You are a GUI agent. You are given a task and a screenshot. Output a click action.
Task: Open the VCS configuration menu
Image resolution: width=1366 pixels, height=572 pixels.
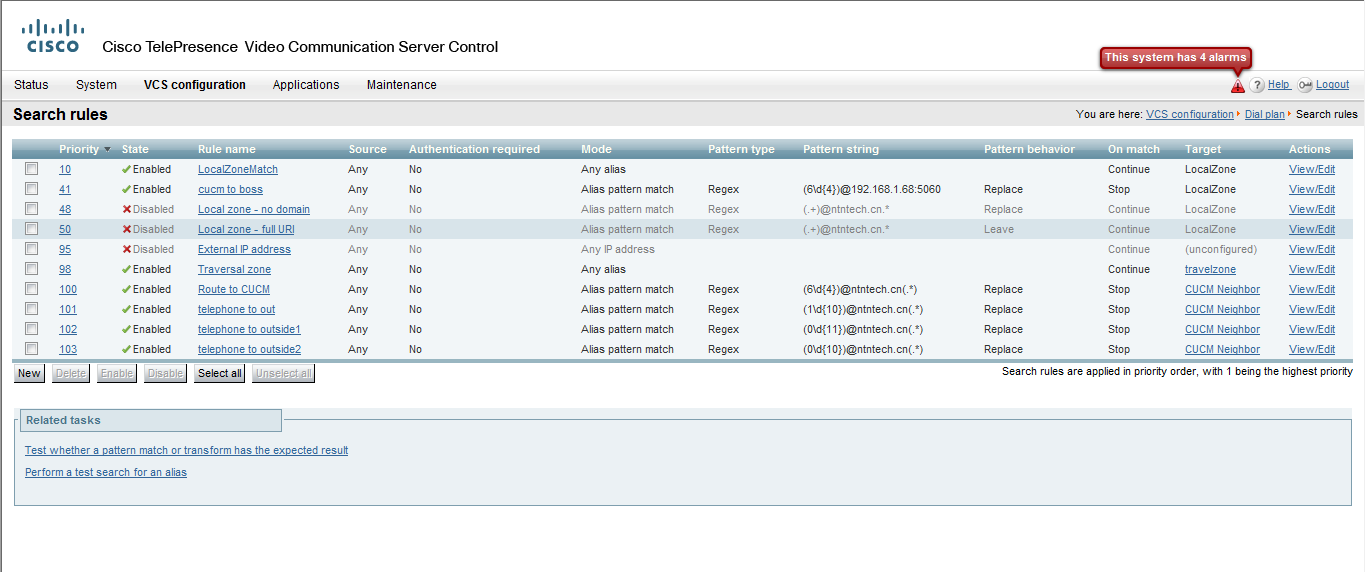coord(195,85)
